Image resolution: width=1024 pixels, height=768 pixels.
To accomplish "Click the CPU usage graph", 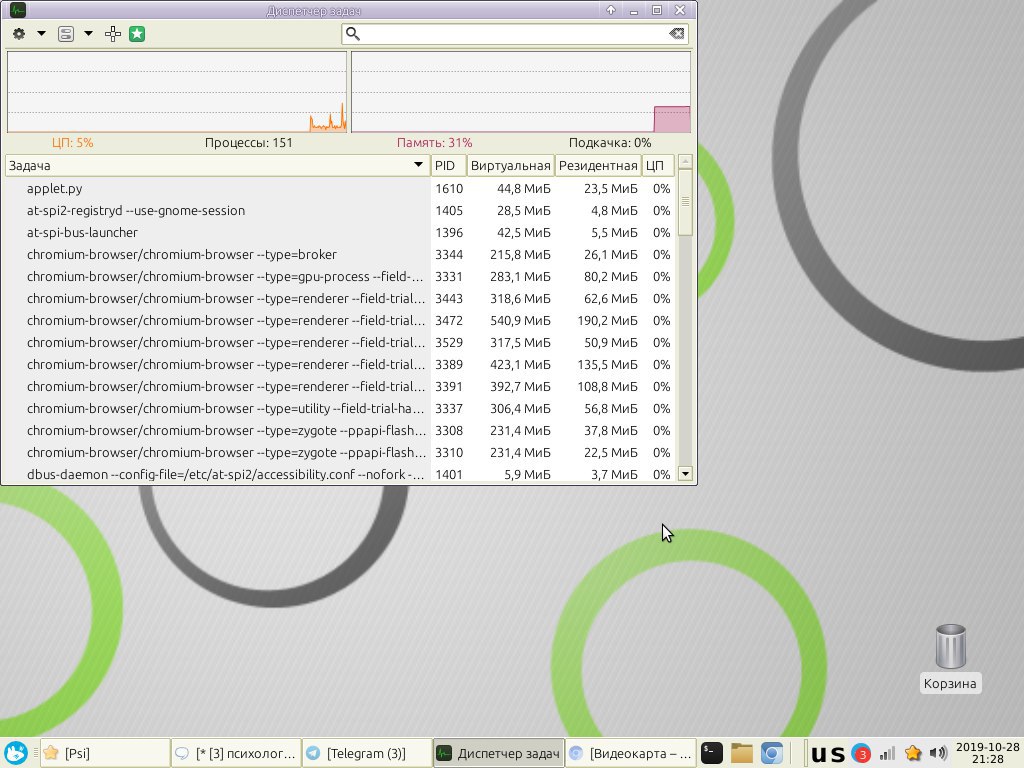I will pyautogui.click(x=177, y=92).
